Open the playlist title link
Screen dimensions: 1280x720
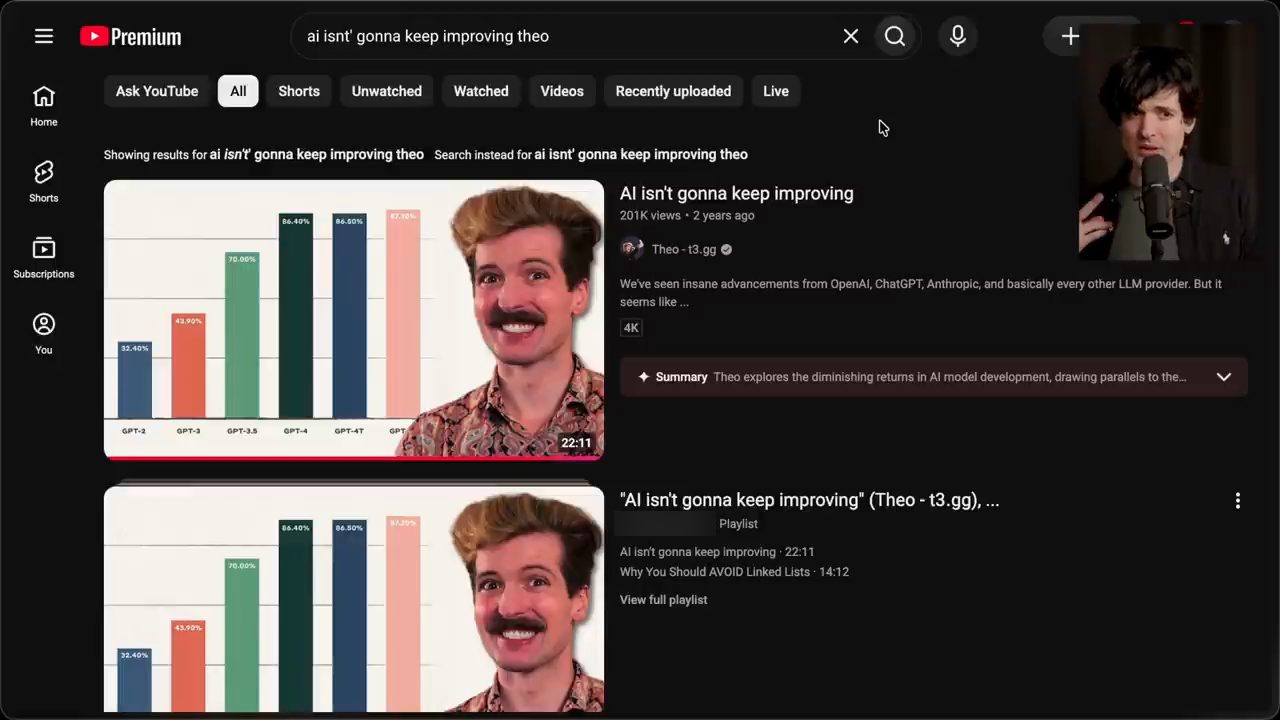coord(809,501)
